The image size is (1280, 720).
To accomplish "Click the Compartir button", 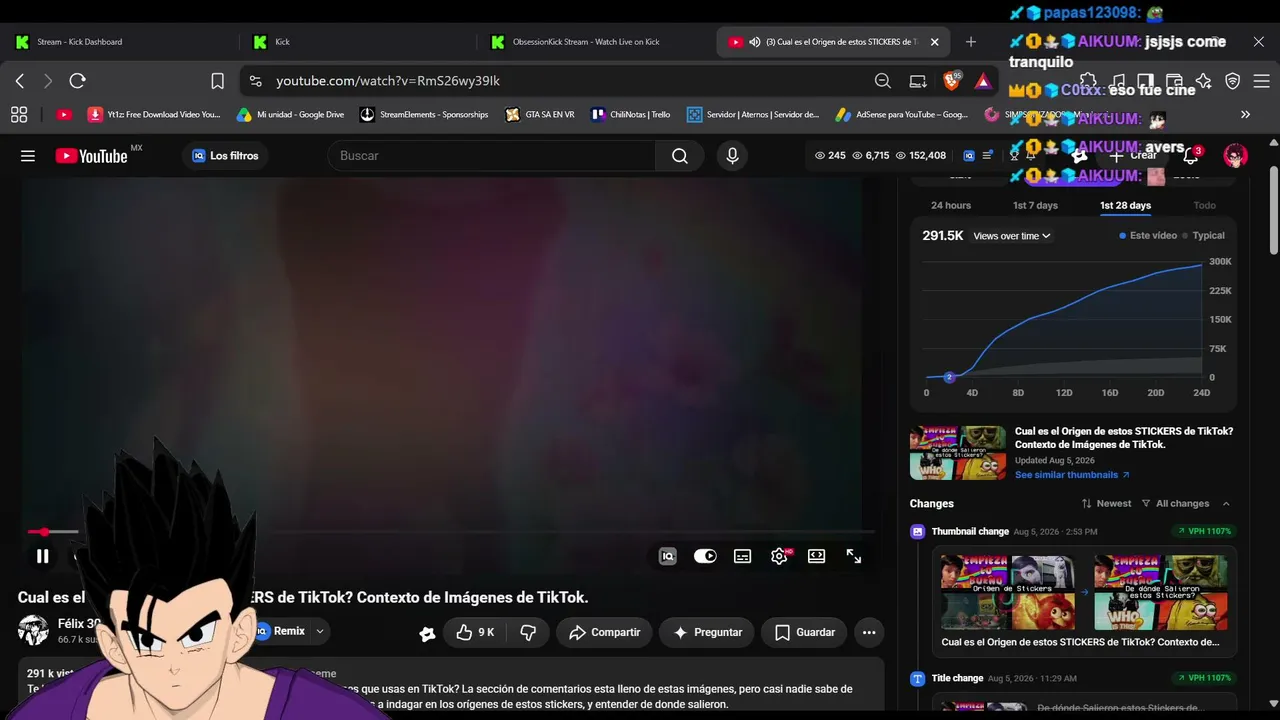I will [x=604, y=632].
